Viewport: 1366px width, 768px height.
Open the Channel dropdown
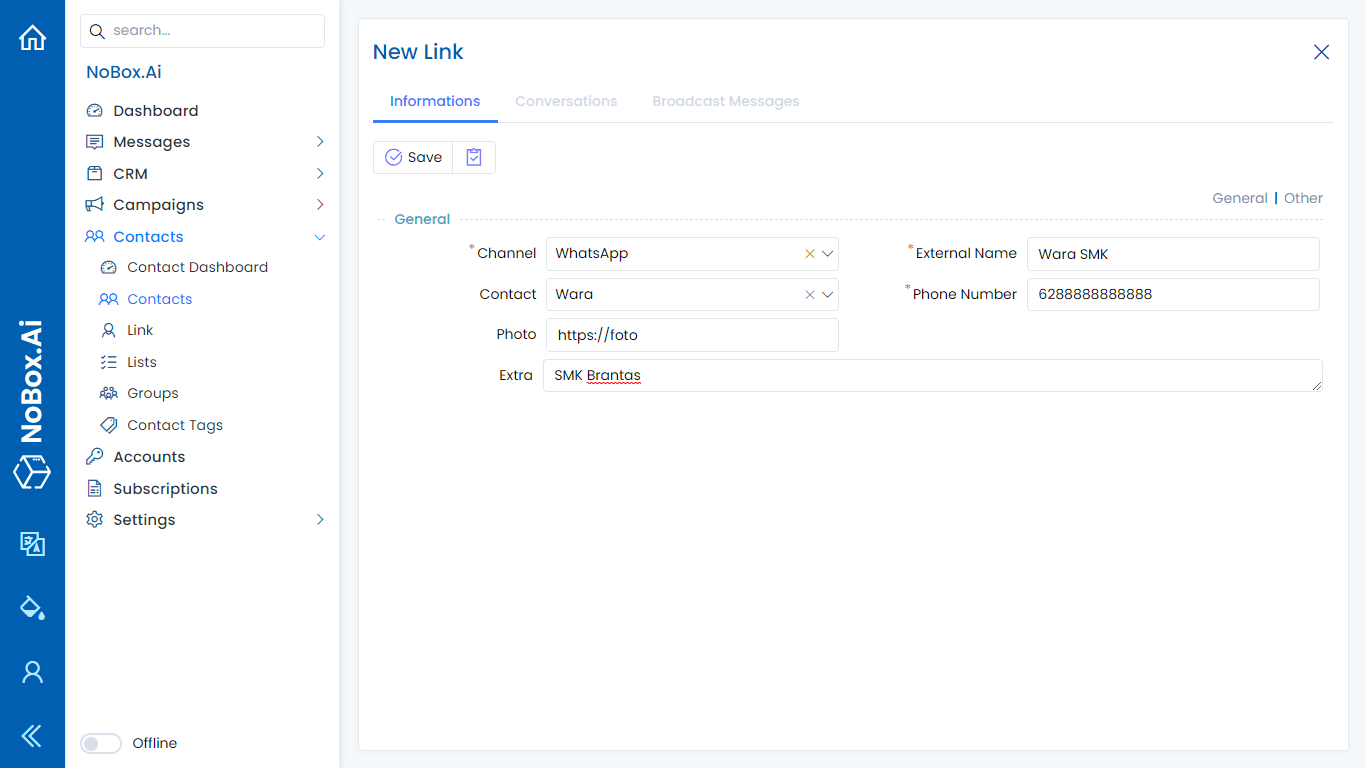827,254
